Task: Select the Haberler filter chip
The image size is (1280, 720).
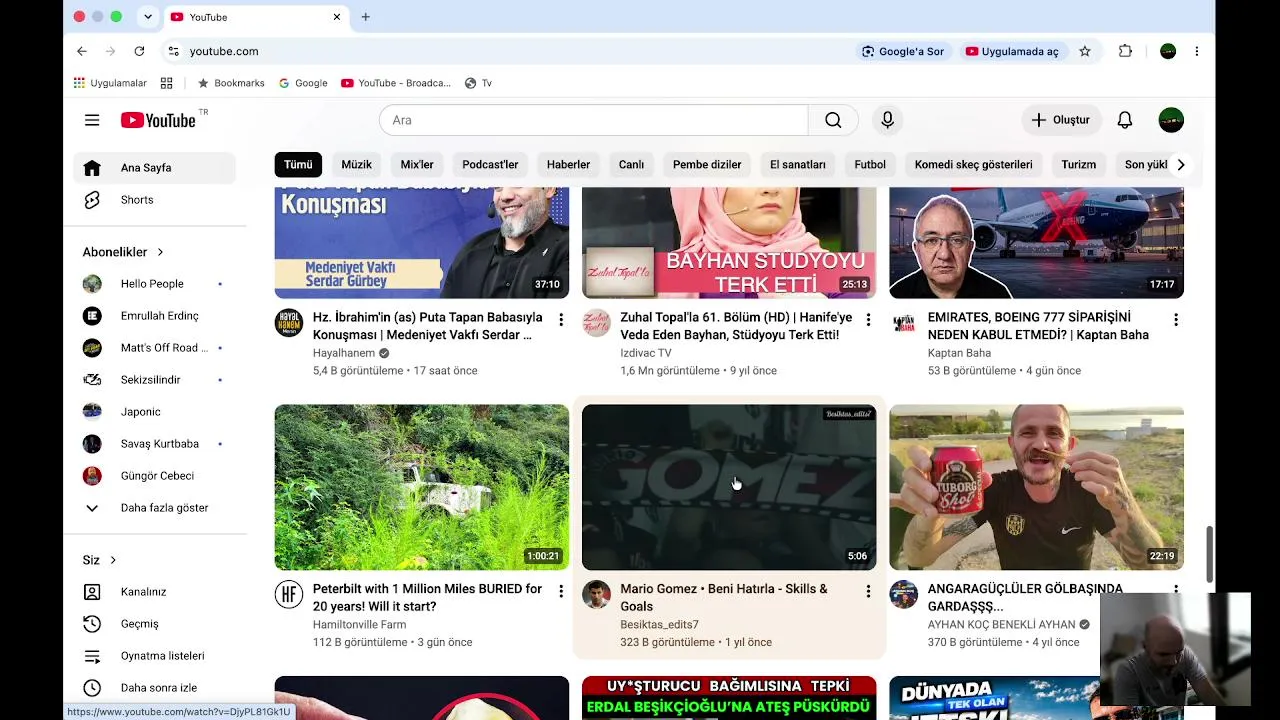Action: click(x=568, y=165)
